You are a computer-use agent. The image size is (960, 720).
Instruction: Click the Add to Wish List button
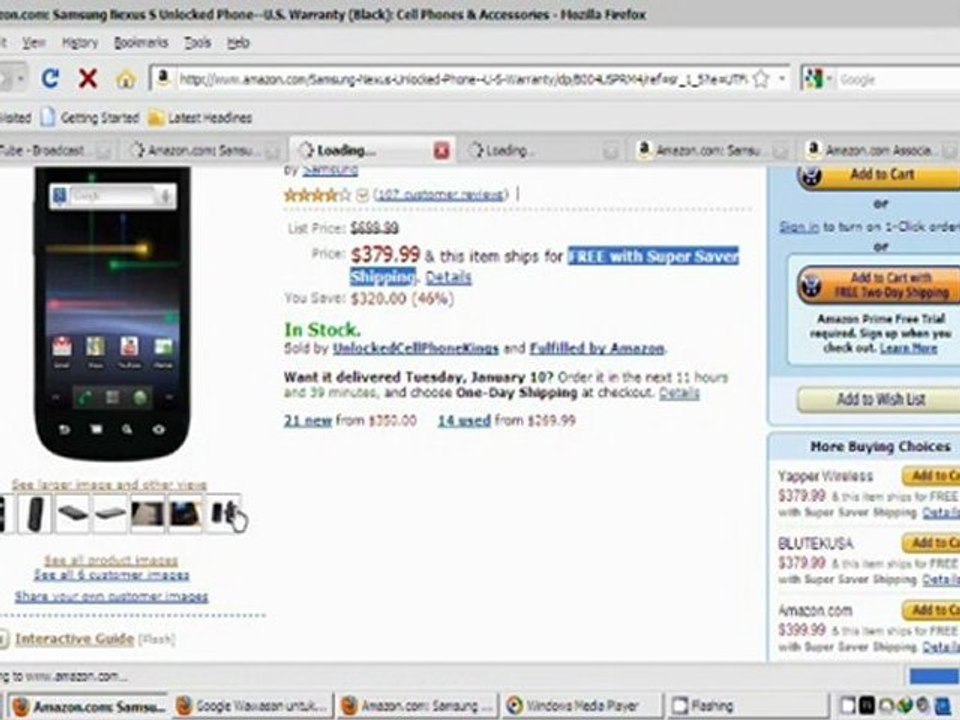click(880, 399)
